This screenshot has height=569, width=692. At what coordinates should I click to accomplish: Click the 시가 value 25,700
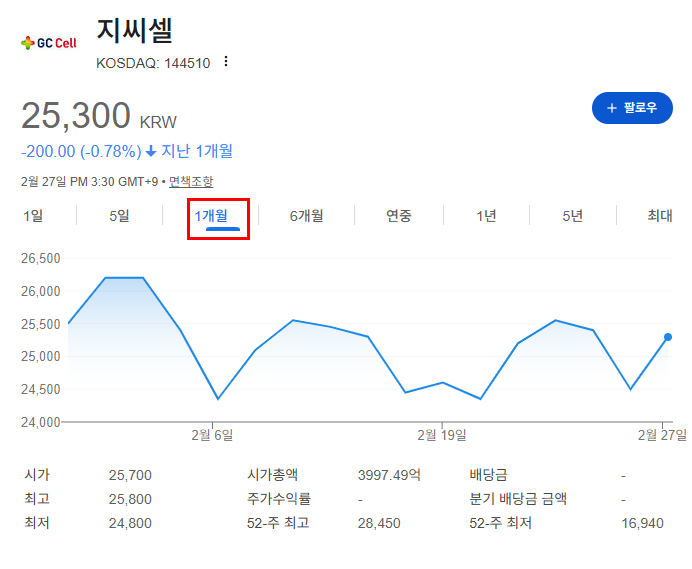click(x=130, y=475)
